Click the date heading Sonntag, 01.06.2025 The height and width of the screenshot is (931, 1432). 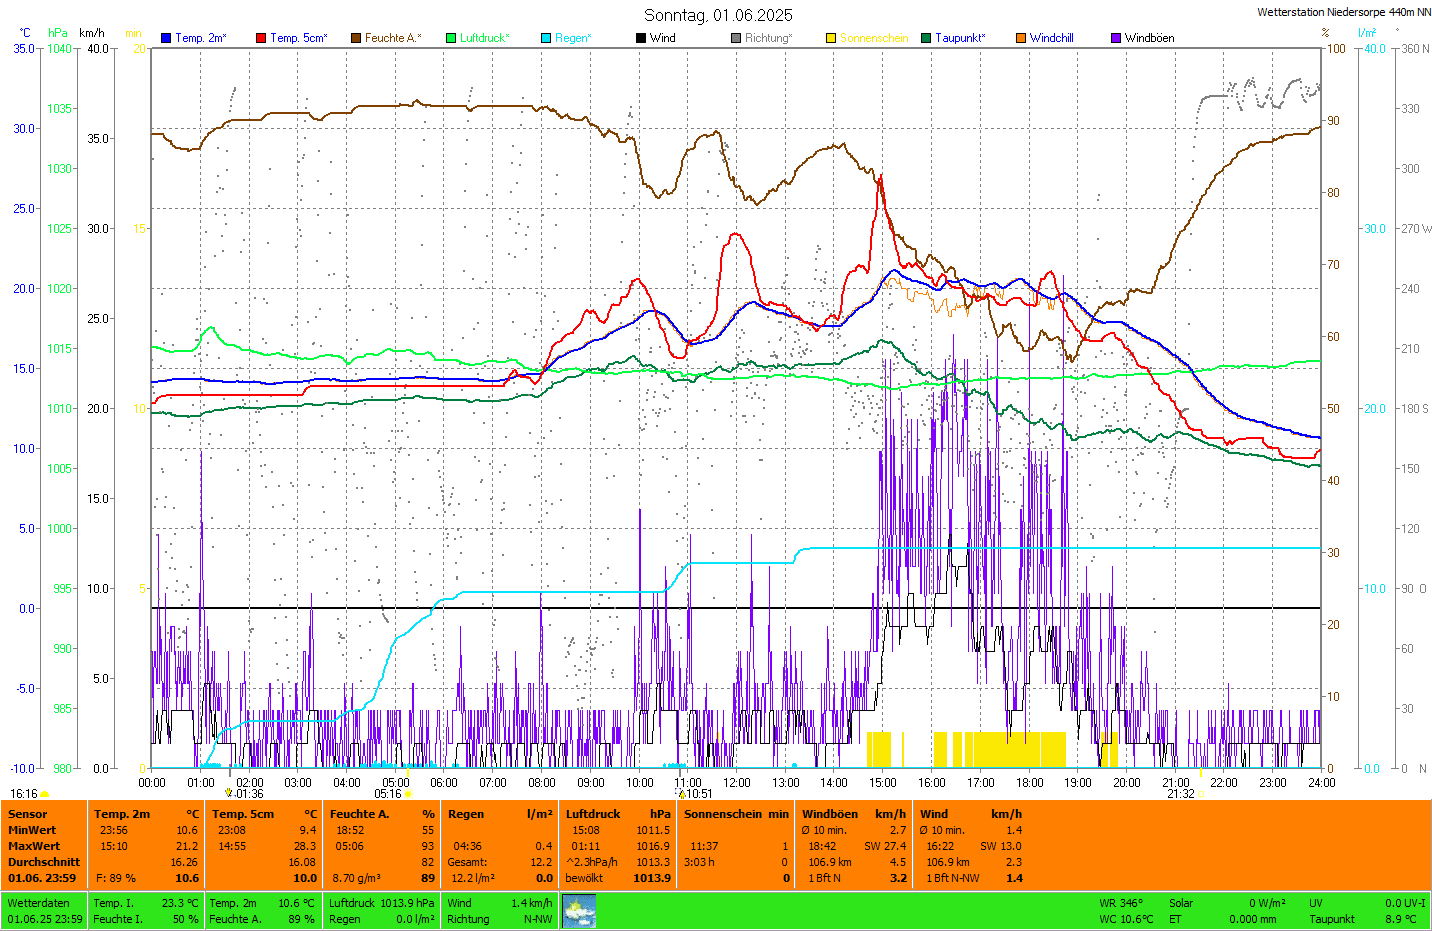click(718, 15)
